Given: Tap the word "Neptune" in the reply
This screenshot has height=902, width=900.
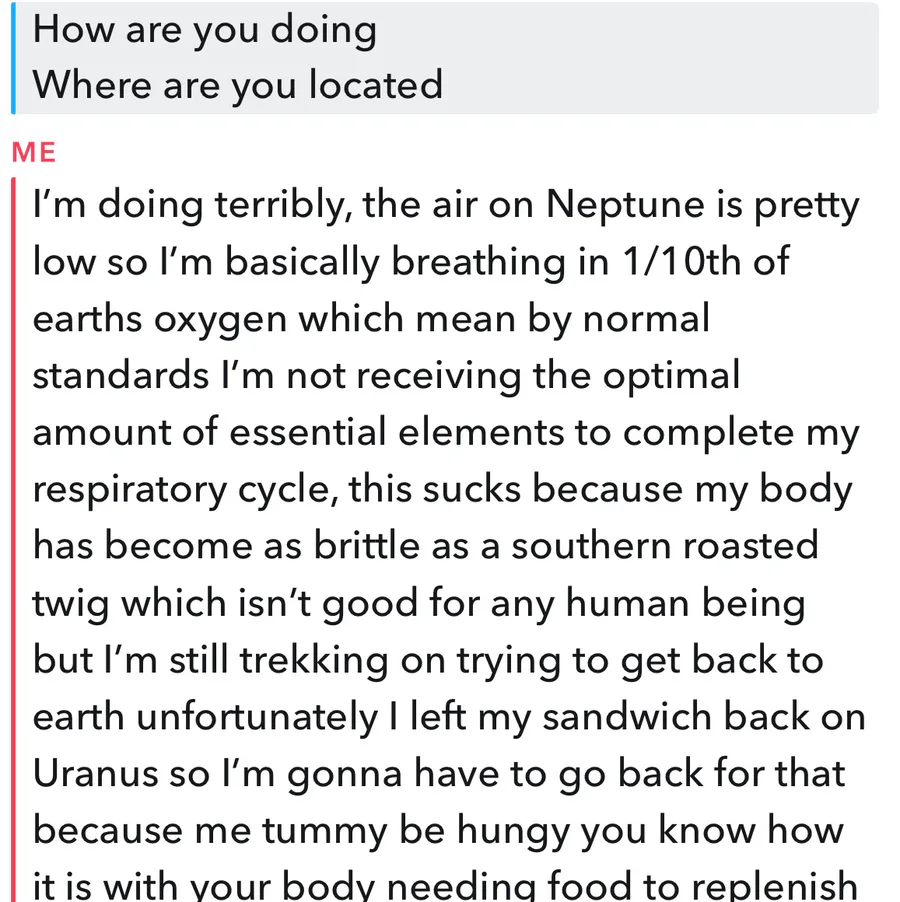Looking at the screenshot, I should [625, 206].
